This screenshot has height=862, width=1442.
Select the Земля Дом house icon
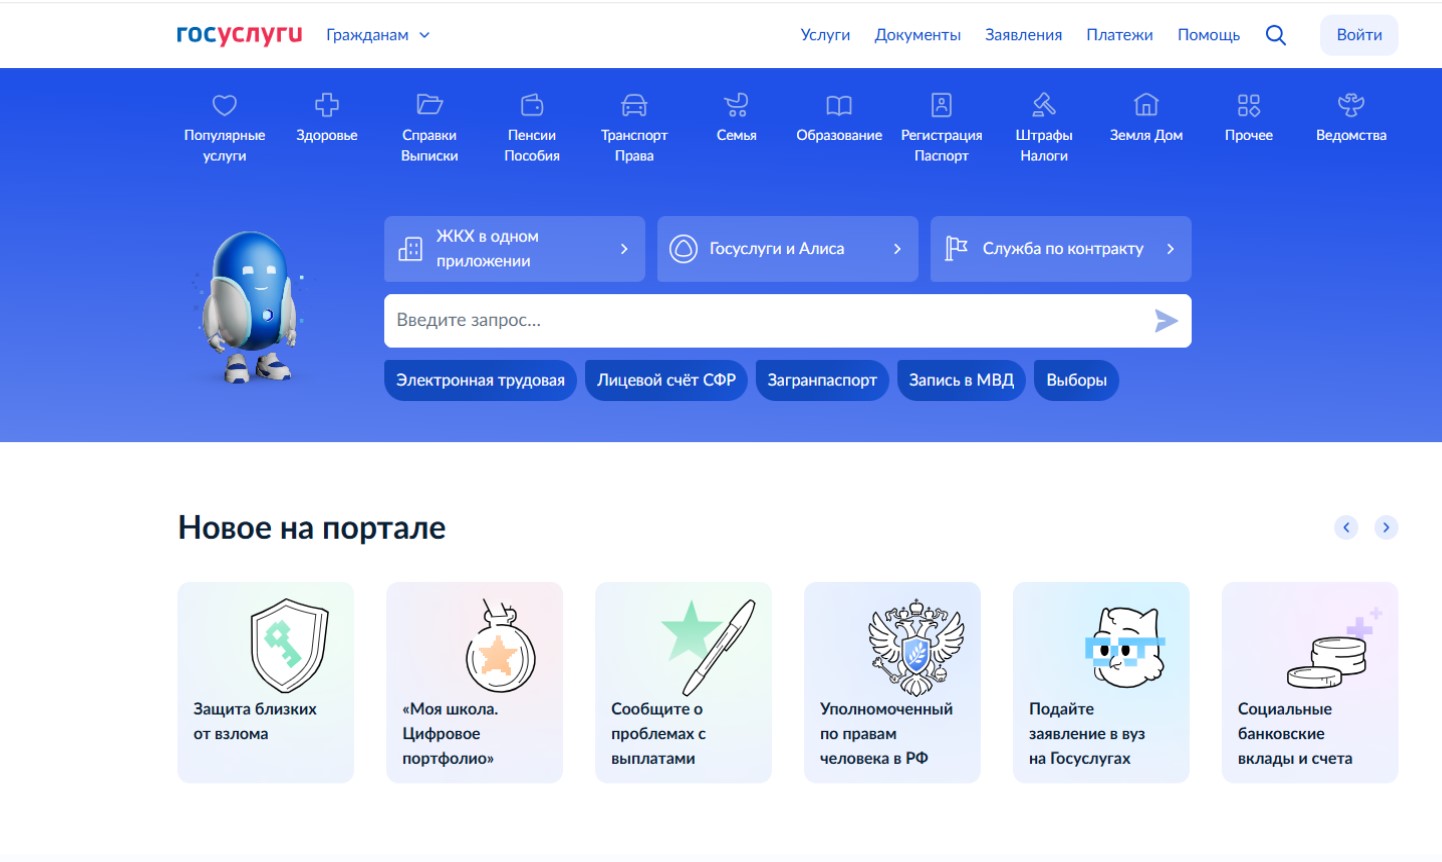tap(1146, 105)
